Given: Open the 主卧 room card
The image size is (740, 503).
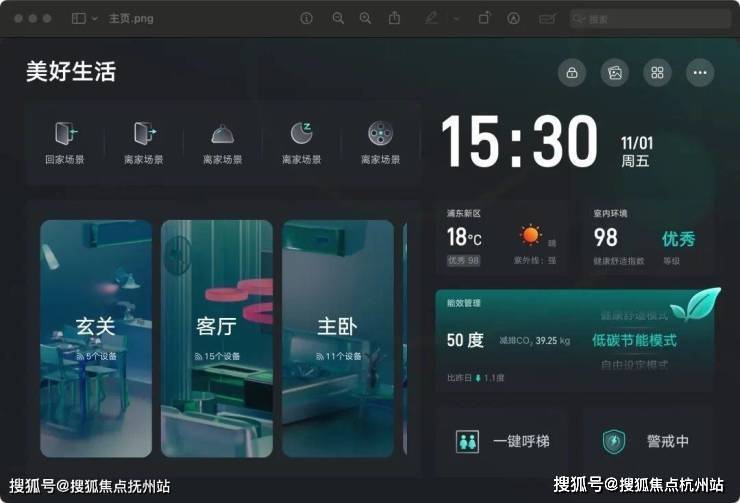Looking at the screenshot, I should click(x=337, y=338).
